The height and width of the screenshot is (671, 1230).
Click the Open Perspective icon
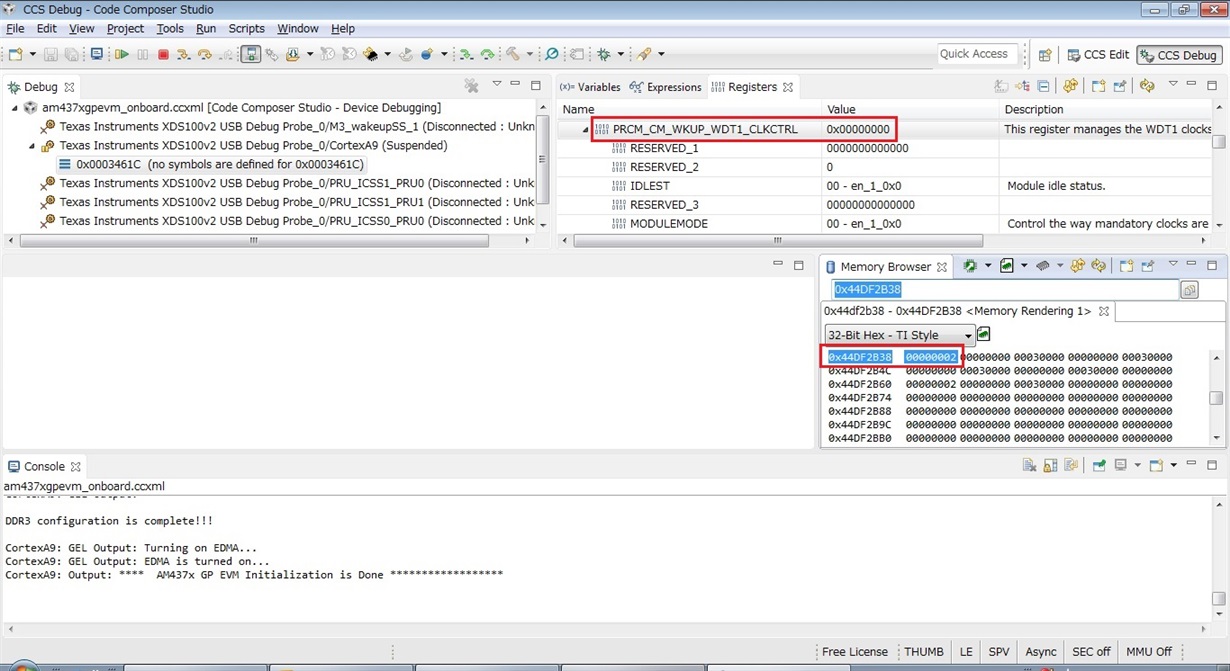click(x=1045, y=55)
